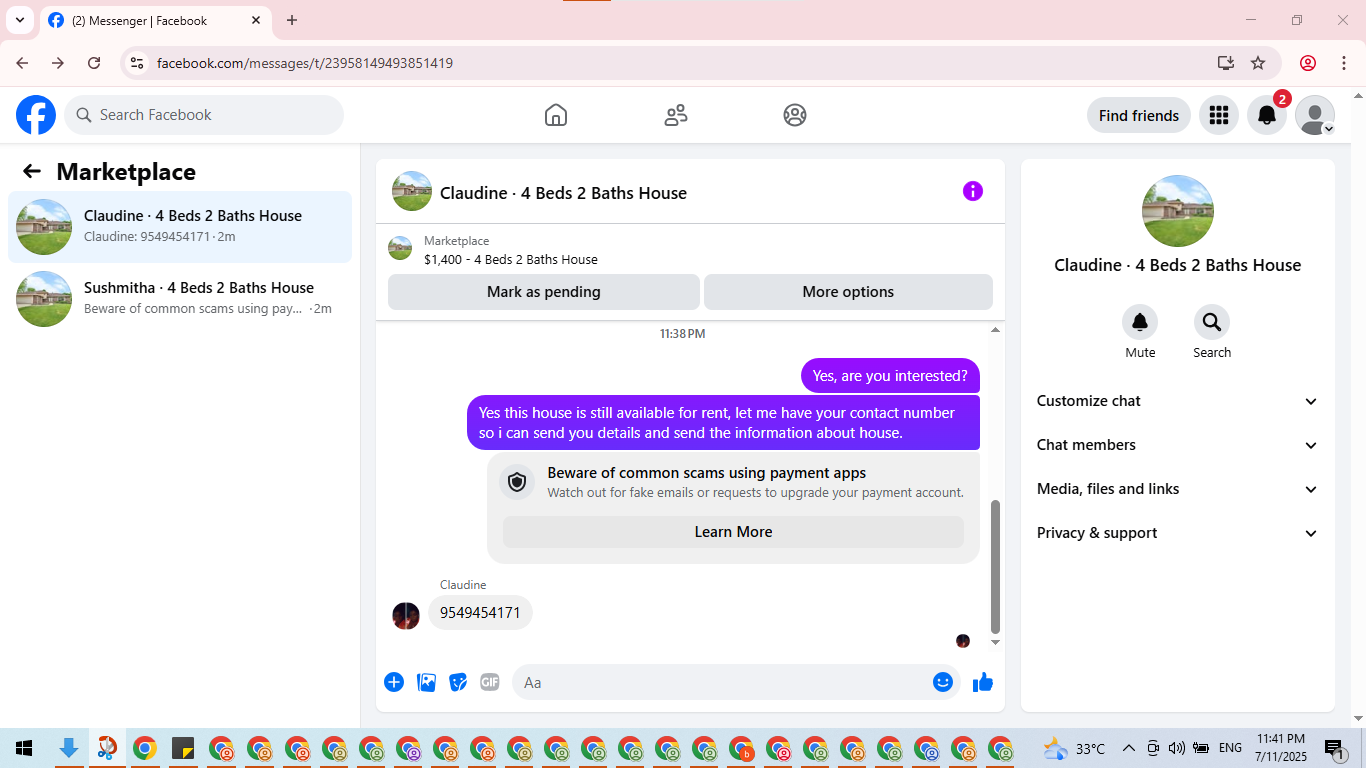This screenshot has width=1366, height=768.
Task: Expand the Privacy & support section
Action: 1178,533
